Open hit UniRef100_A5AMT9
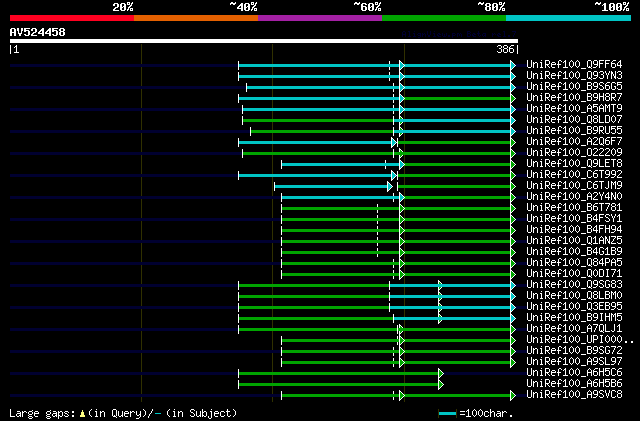This screenshot has height=421, width=640. [x=574, y=109]
